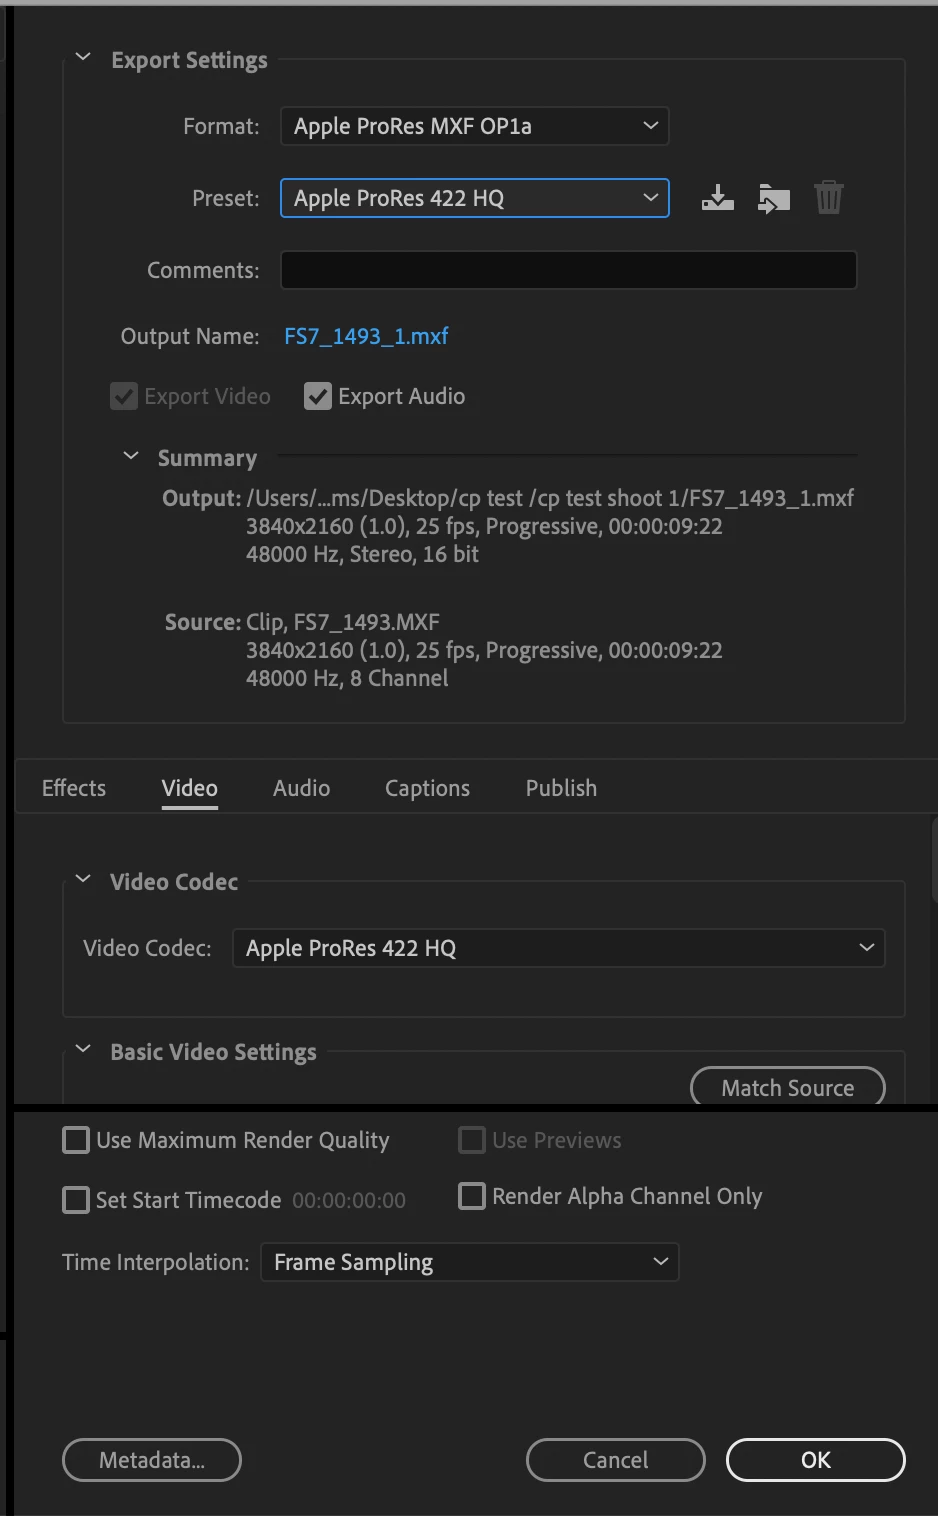Enable Set Start Timecode checkbox
938x1516 pixels.
76,1200
